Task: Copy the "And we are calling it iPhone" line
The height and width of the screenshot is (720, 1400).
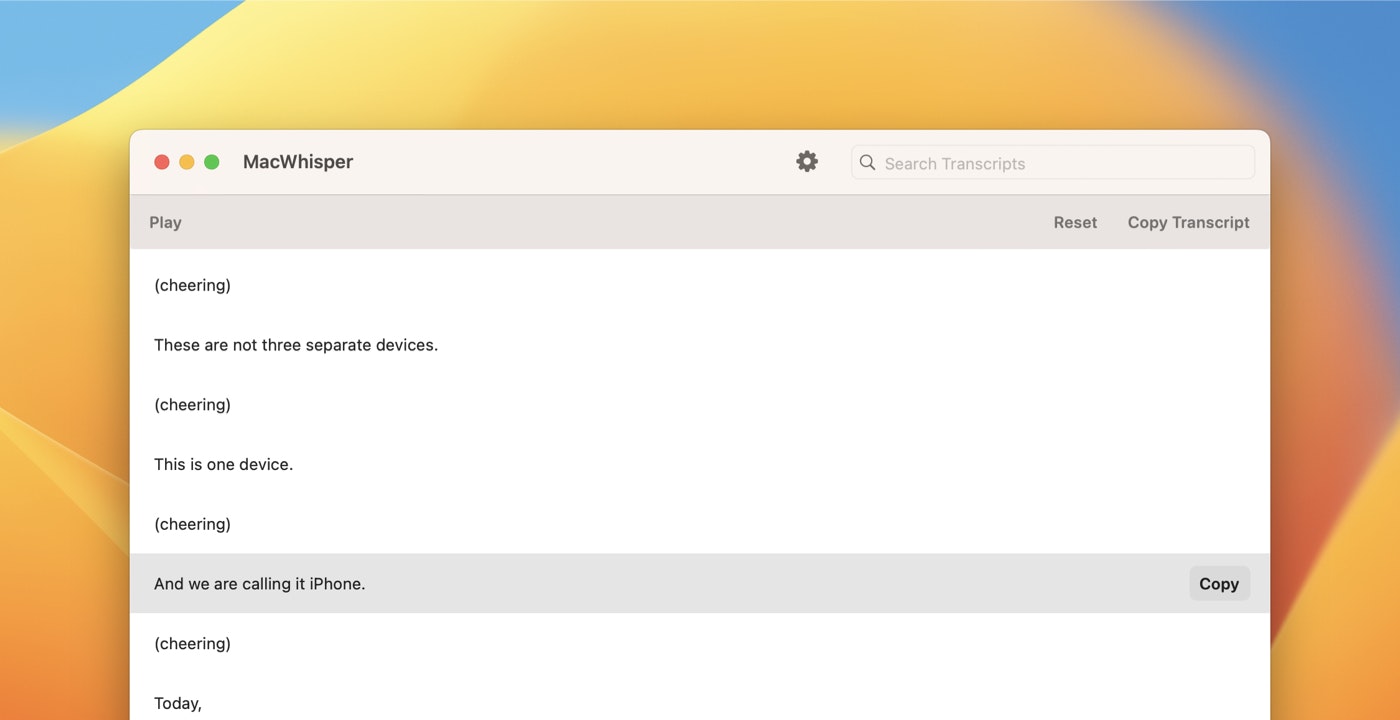Action: (x=1219, y=584)
